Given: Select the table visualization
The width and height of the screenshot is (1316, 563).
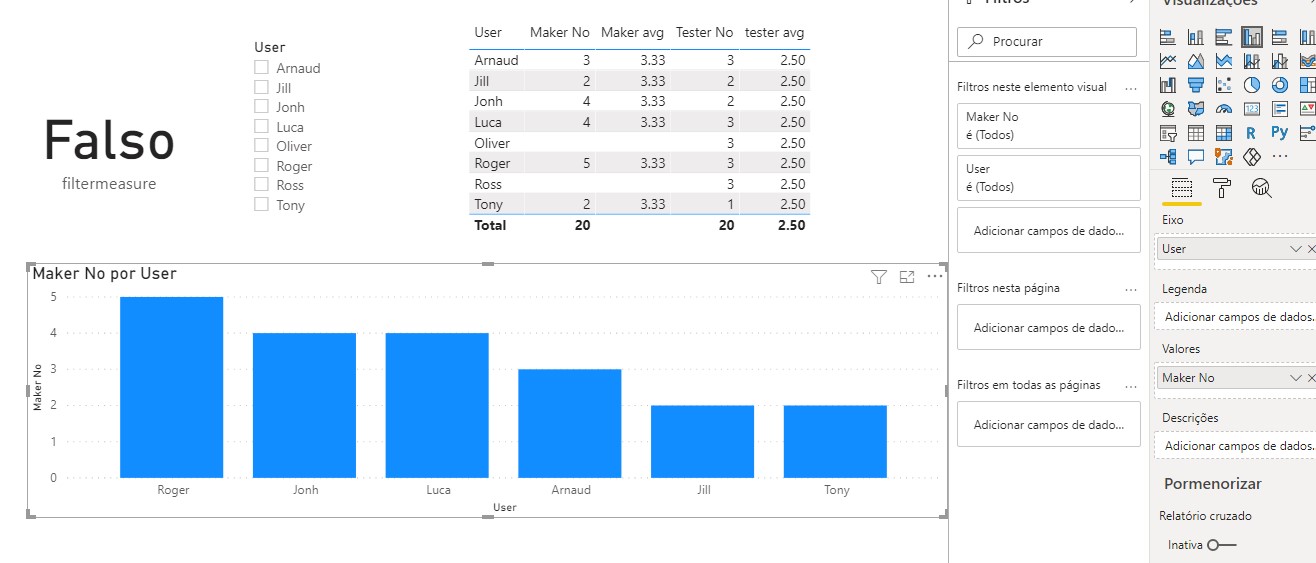Looking at the screenshot, I should tap(1195, 133).
